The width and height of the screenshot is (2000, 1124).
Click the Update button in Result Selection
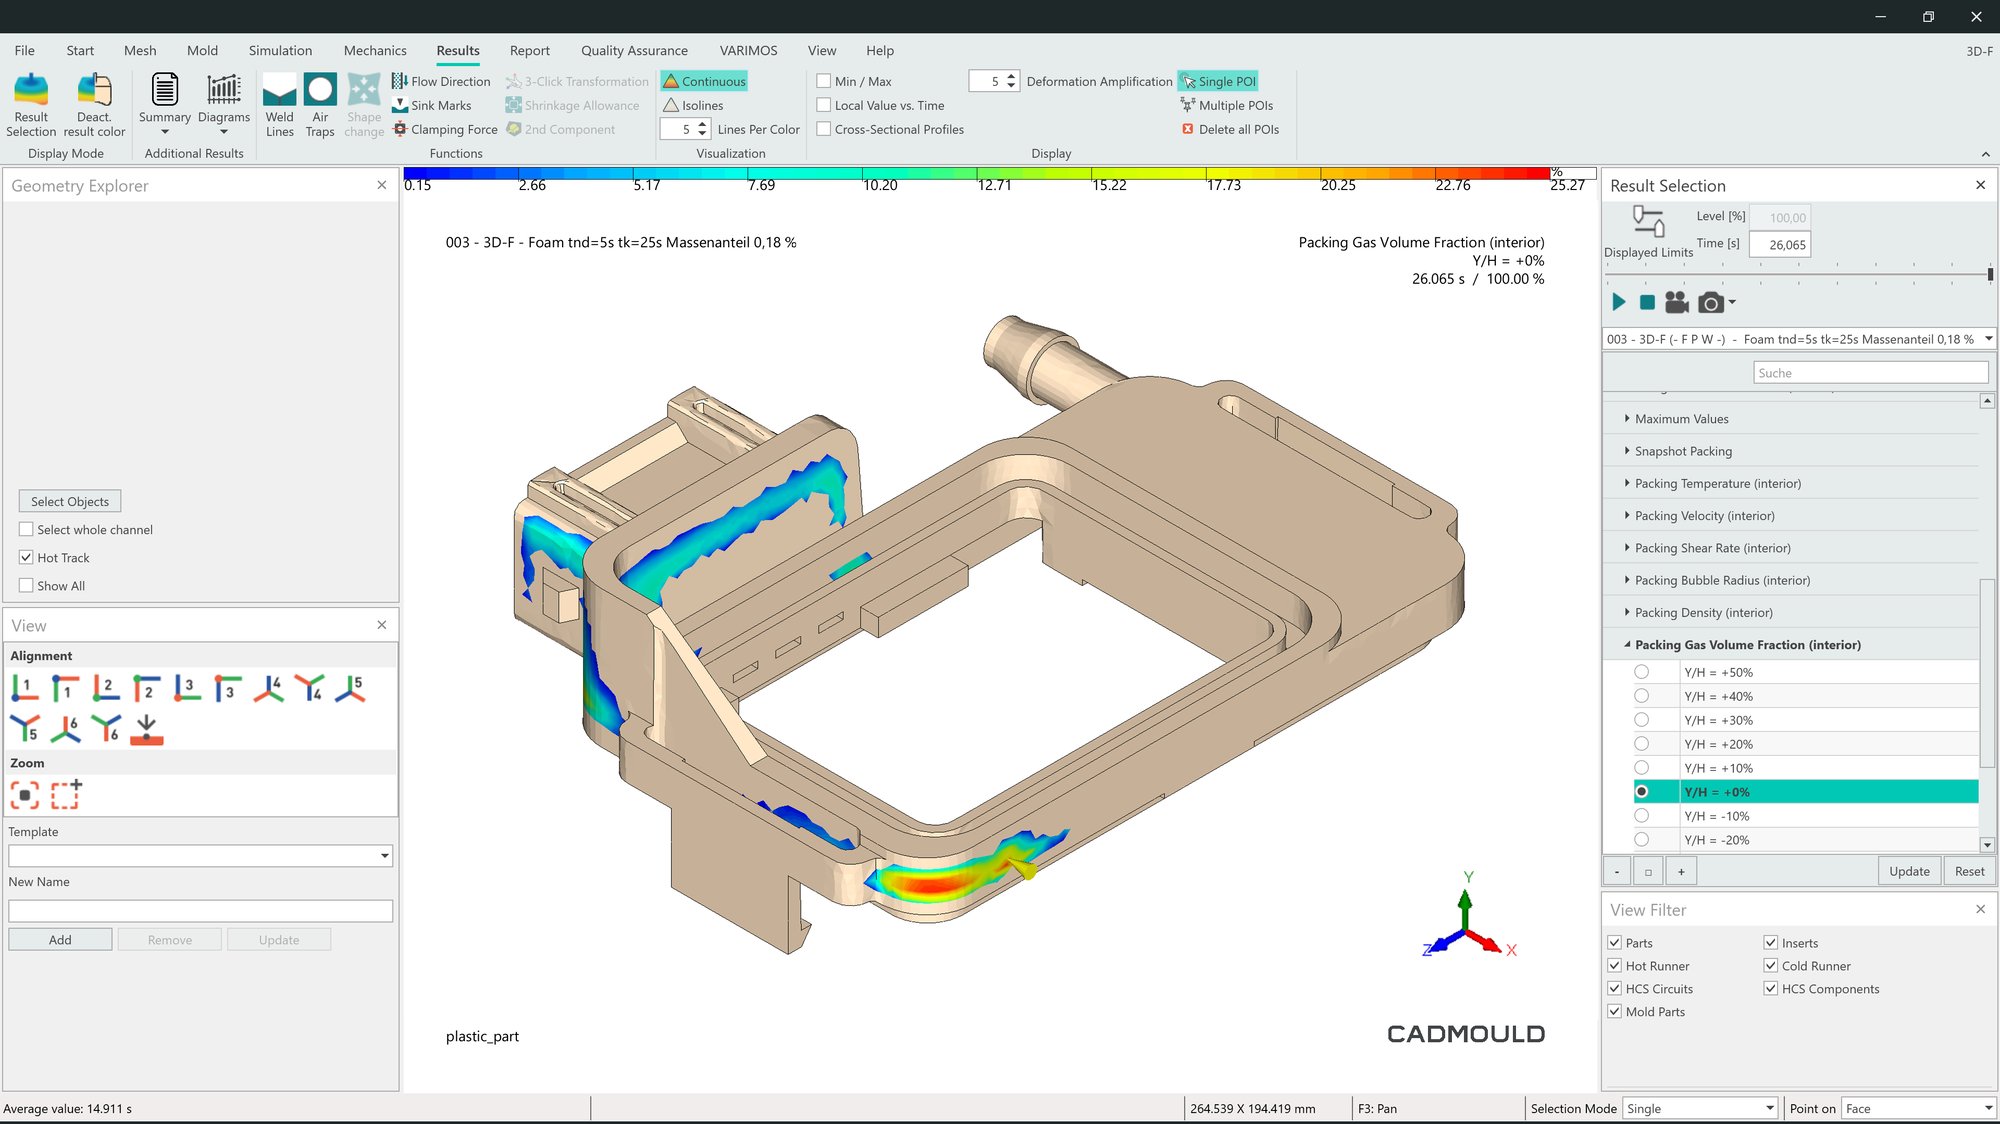click(1909, 871)
